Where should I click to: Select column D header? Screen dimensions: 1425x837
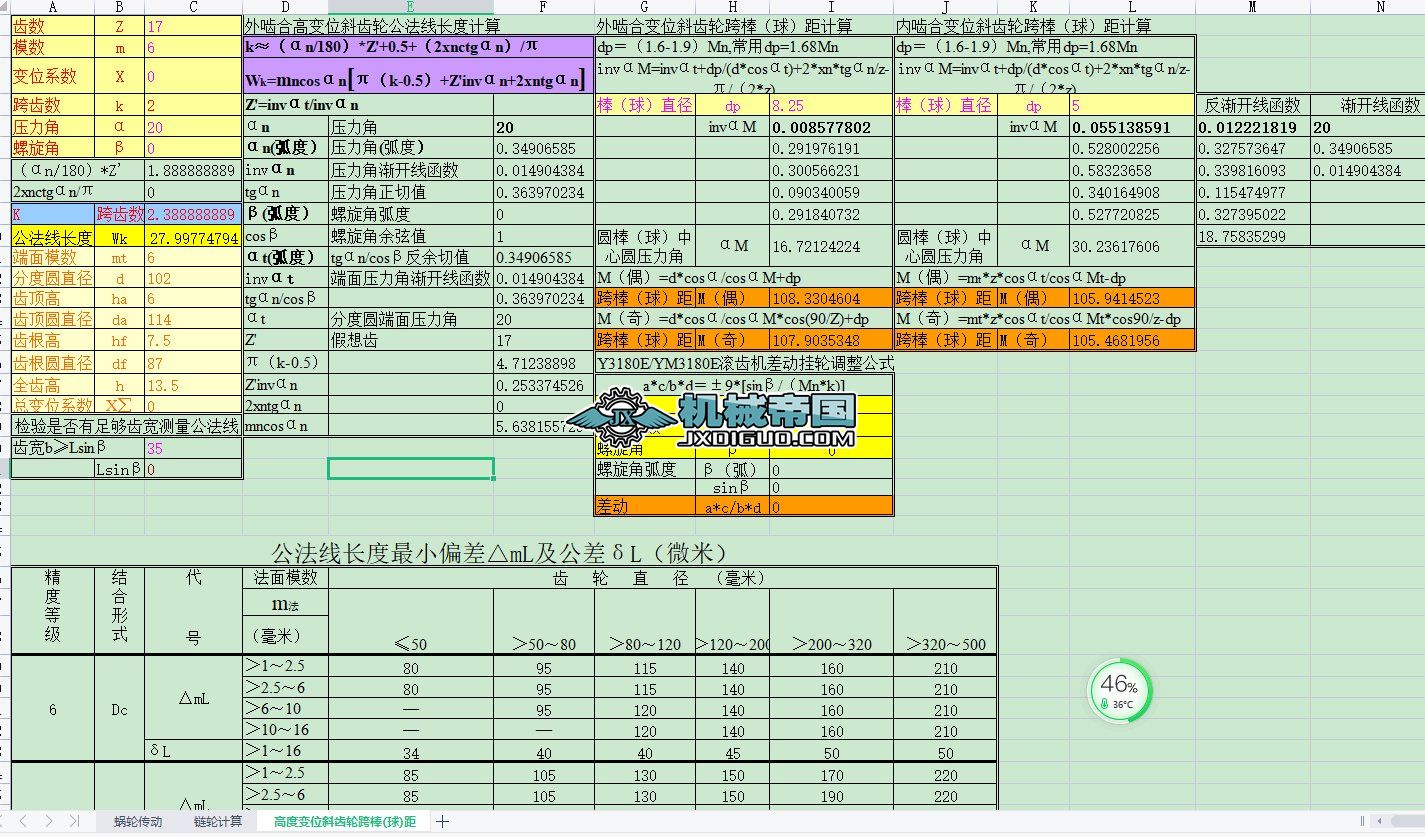coord(285,7)
